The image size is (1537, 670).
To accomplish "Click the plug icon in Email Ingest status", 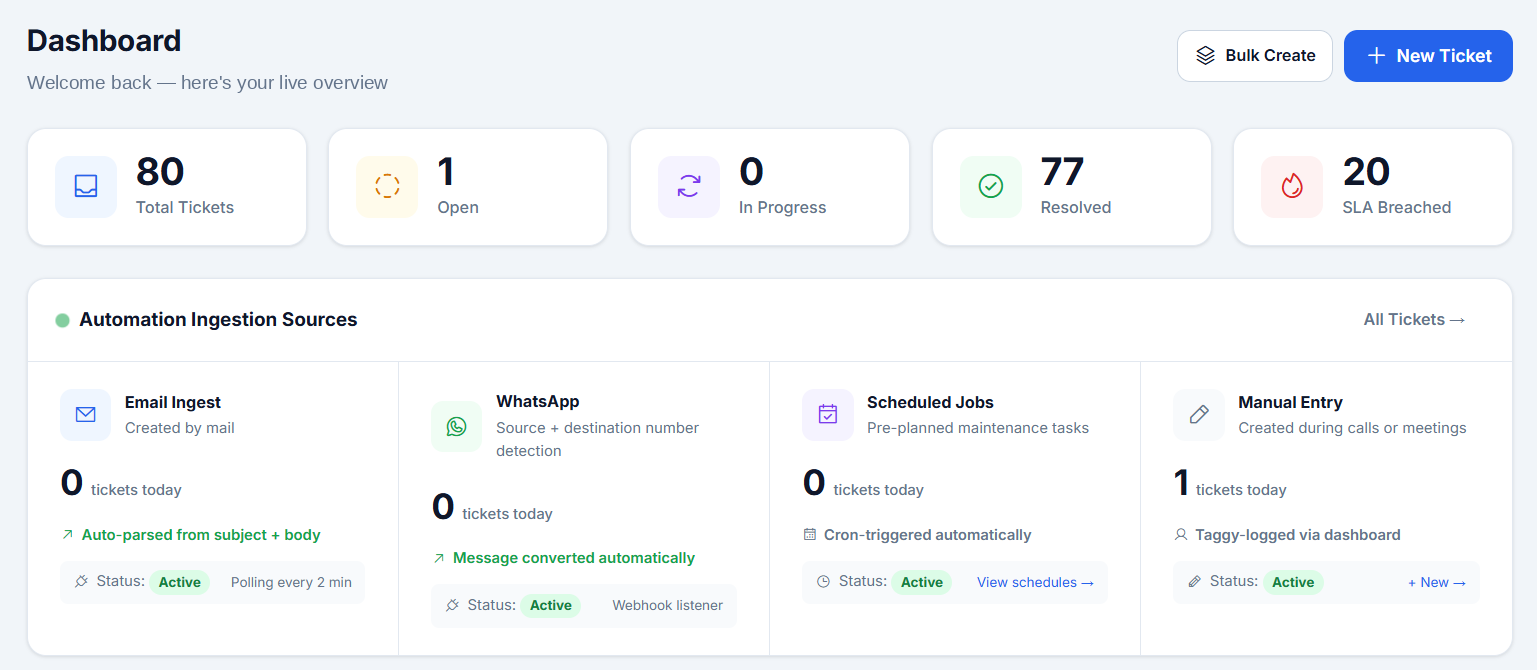I will click(x=82, y=581).
